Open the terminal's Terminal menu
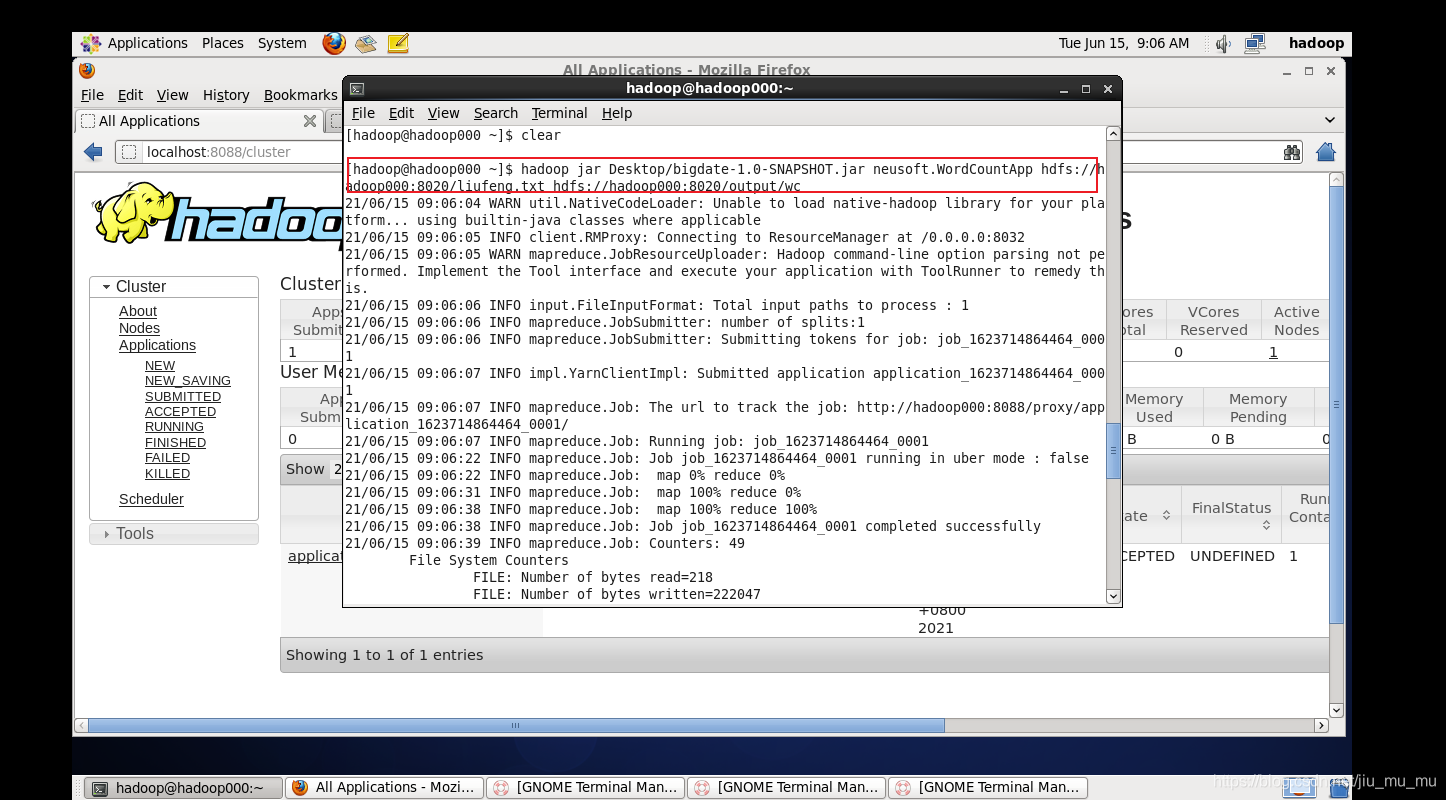Viewport: 1446px width, 800px height. coord(559,113)
